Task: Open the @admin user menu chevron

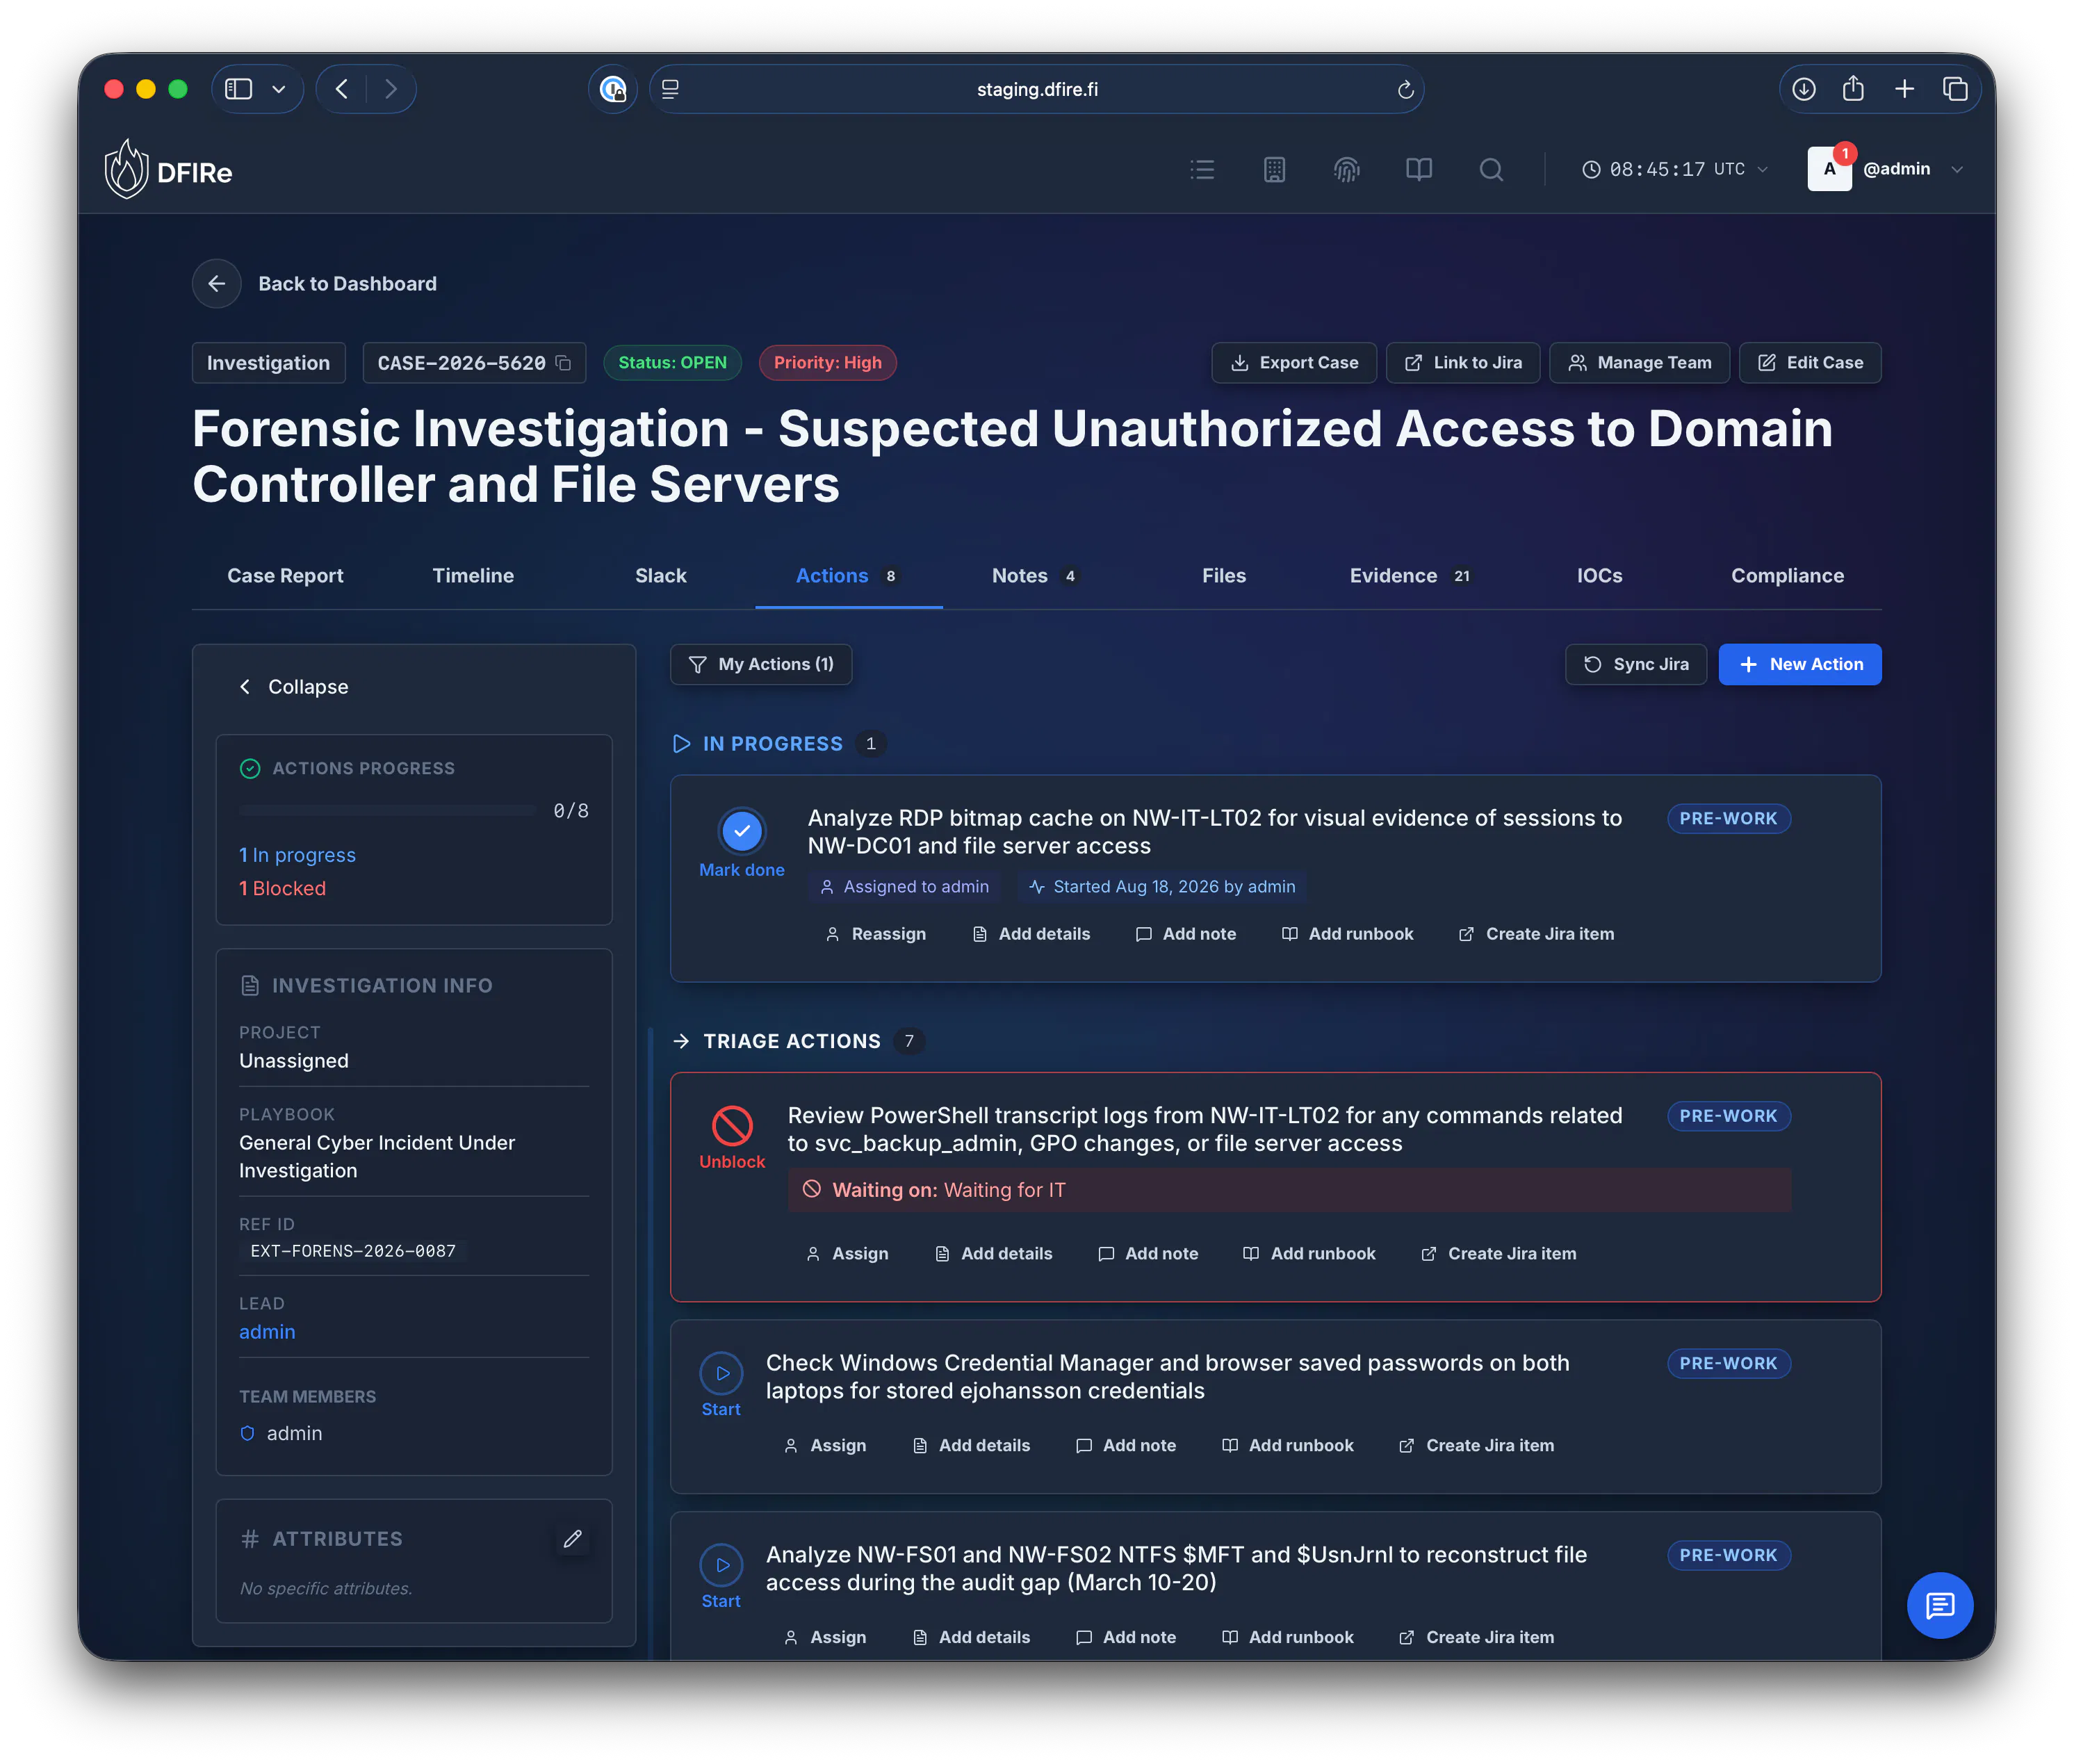Action: tap(1957, 169)
